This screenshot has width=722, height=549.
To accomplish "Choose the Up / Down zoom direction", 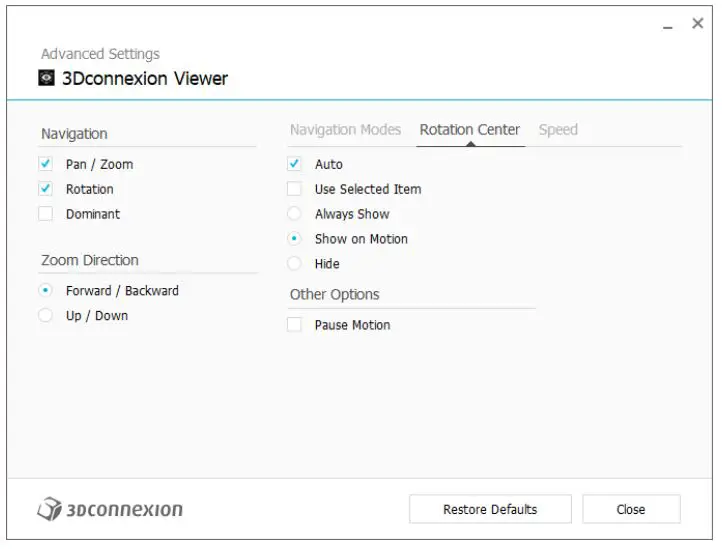I will point(46,316).
